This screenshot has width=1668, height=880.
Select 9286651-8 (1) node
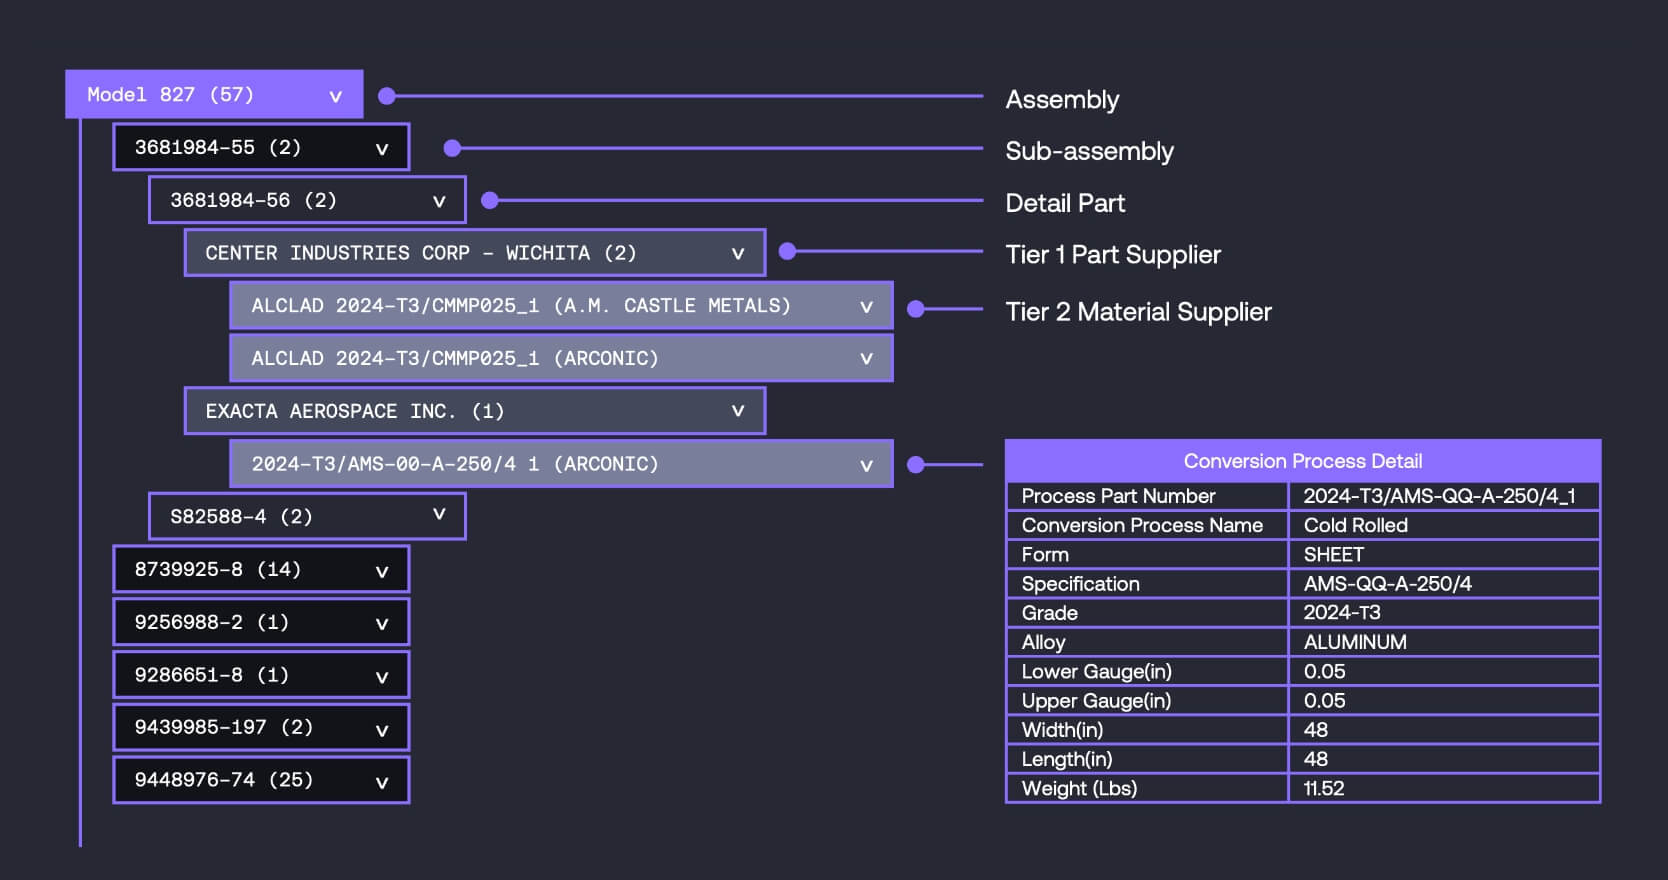pos(261,675)
